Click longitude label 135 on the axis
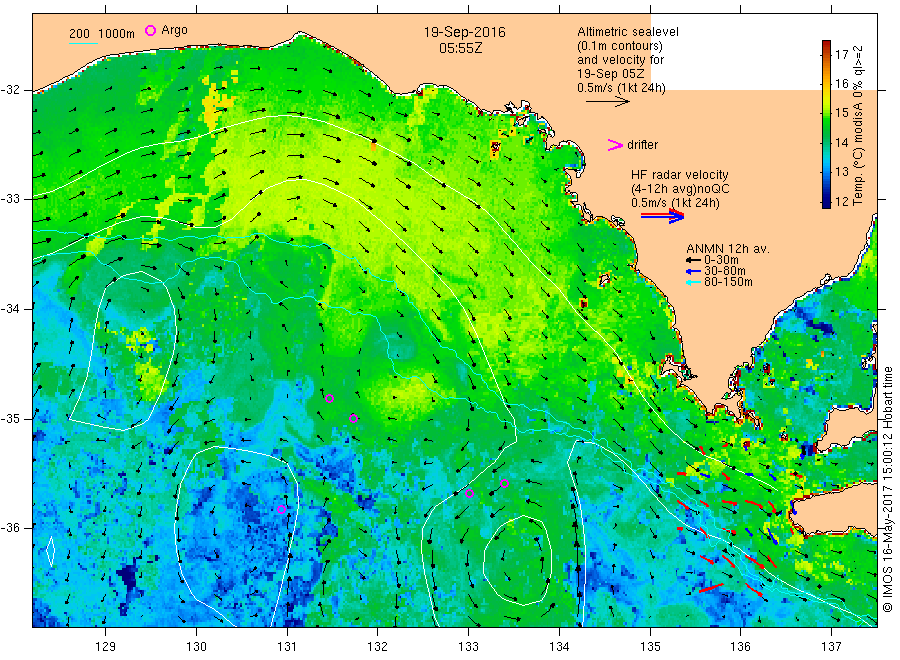Screen dimensions: 900x660 (650, 647)
